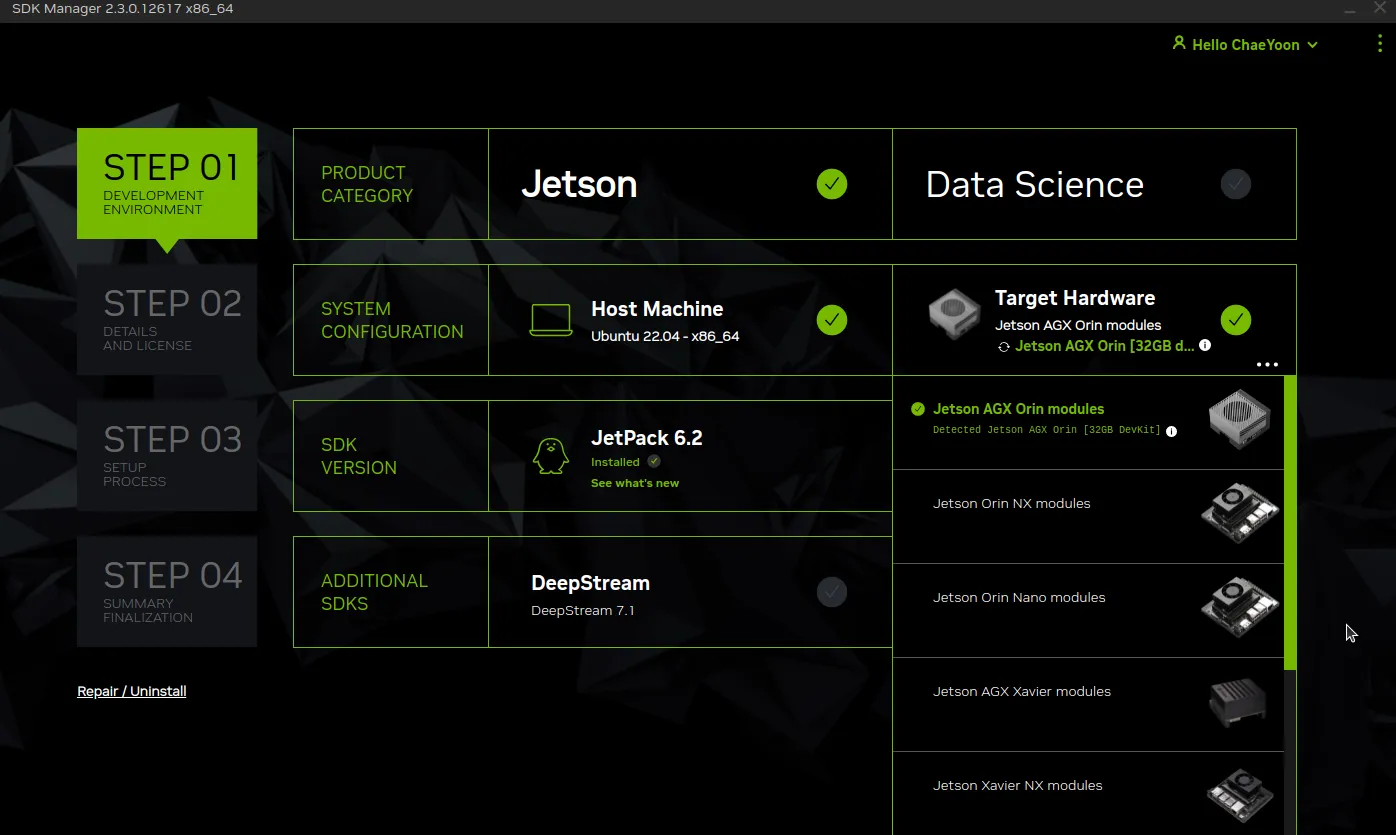Select DeepStream 7.1 additional SDK
The image size is (1396, 835).
690,592
